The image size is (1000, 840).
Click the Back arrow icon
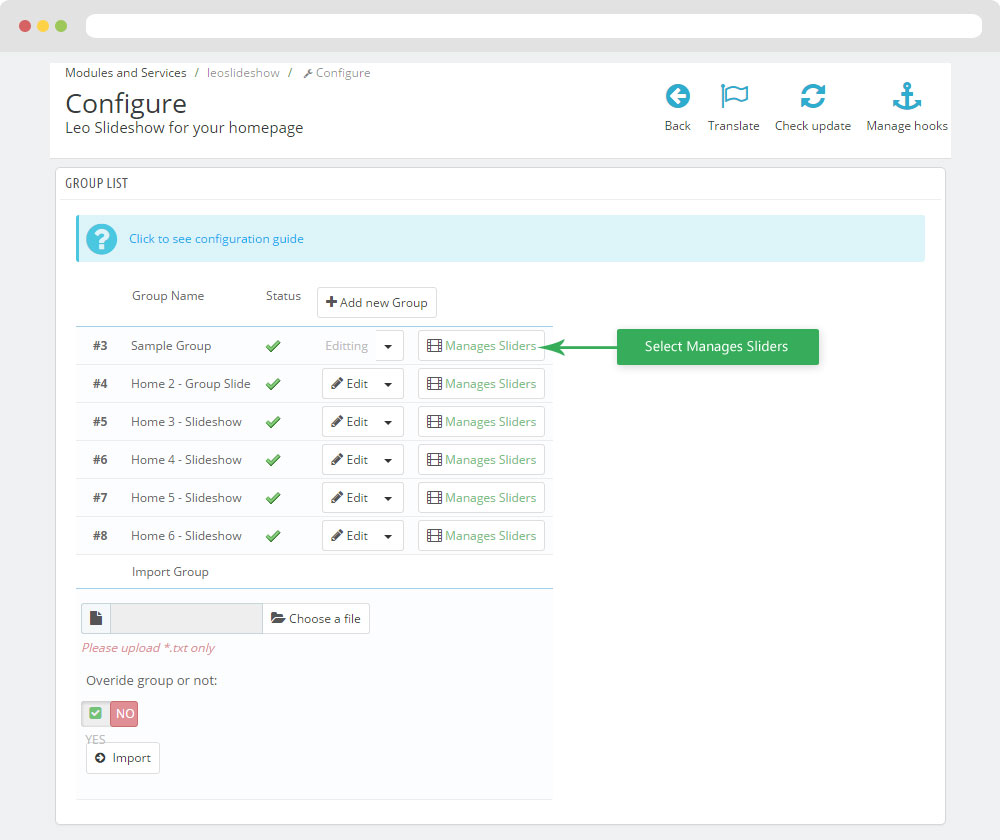point(677,96)
